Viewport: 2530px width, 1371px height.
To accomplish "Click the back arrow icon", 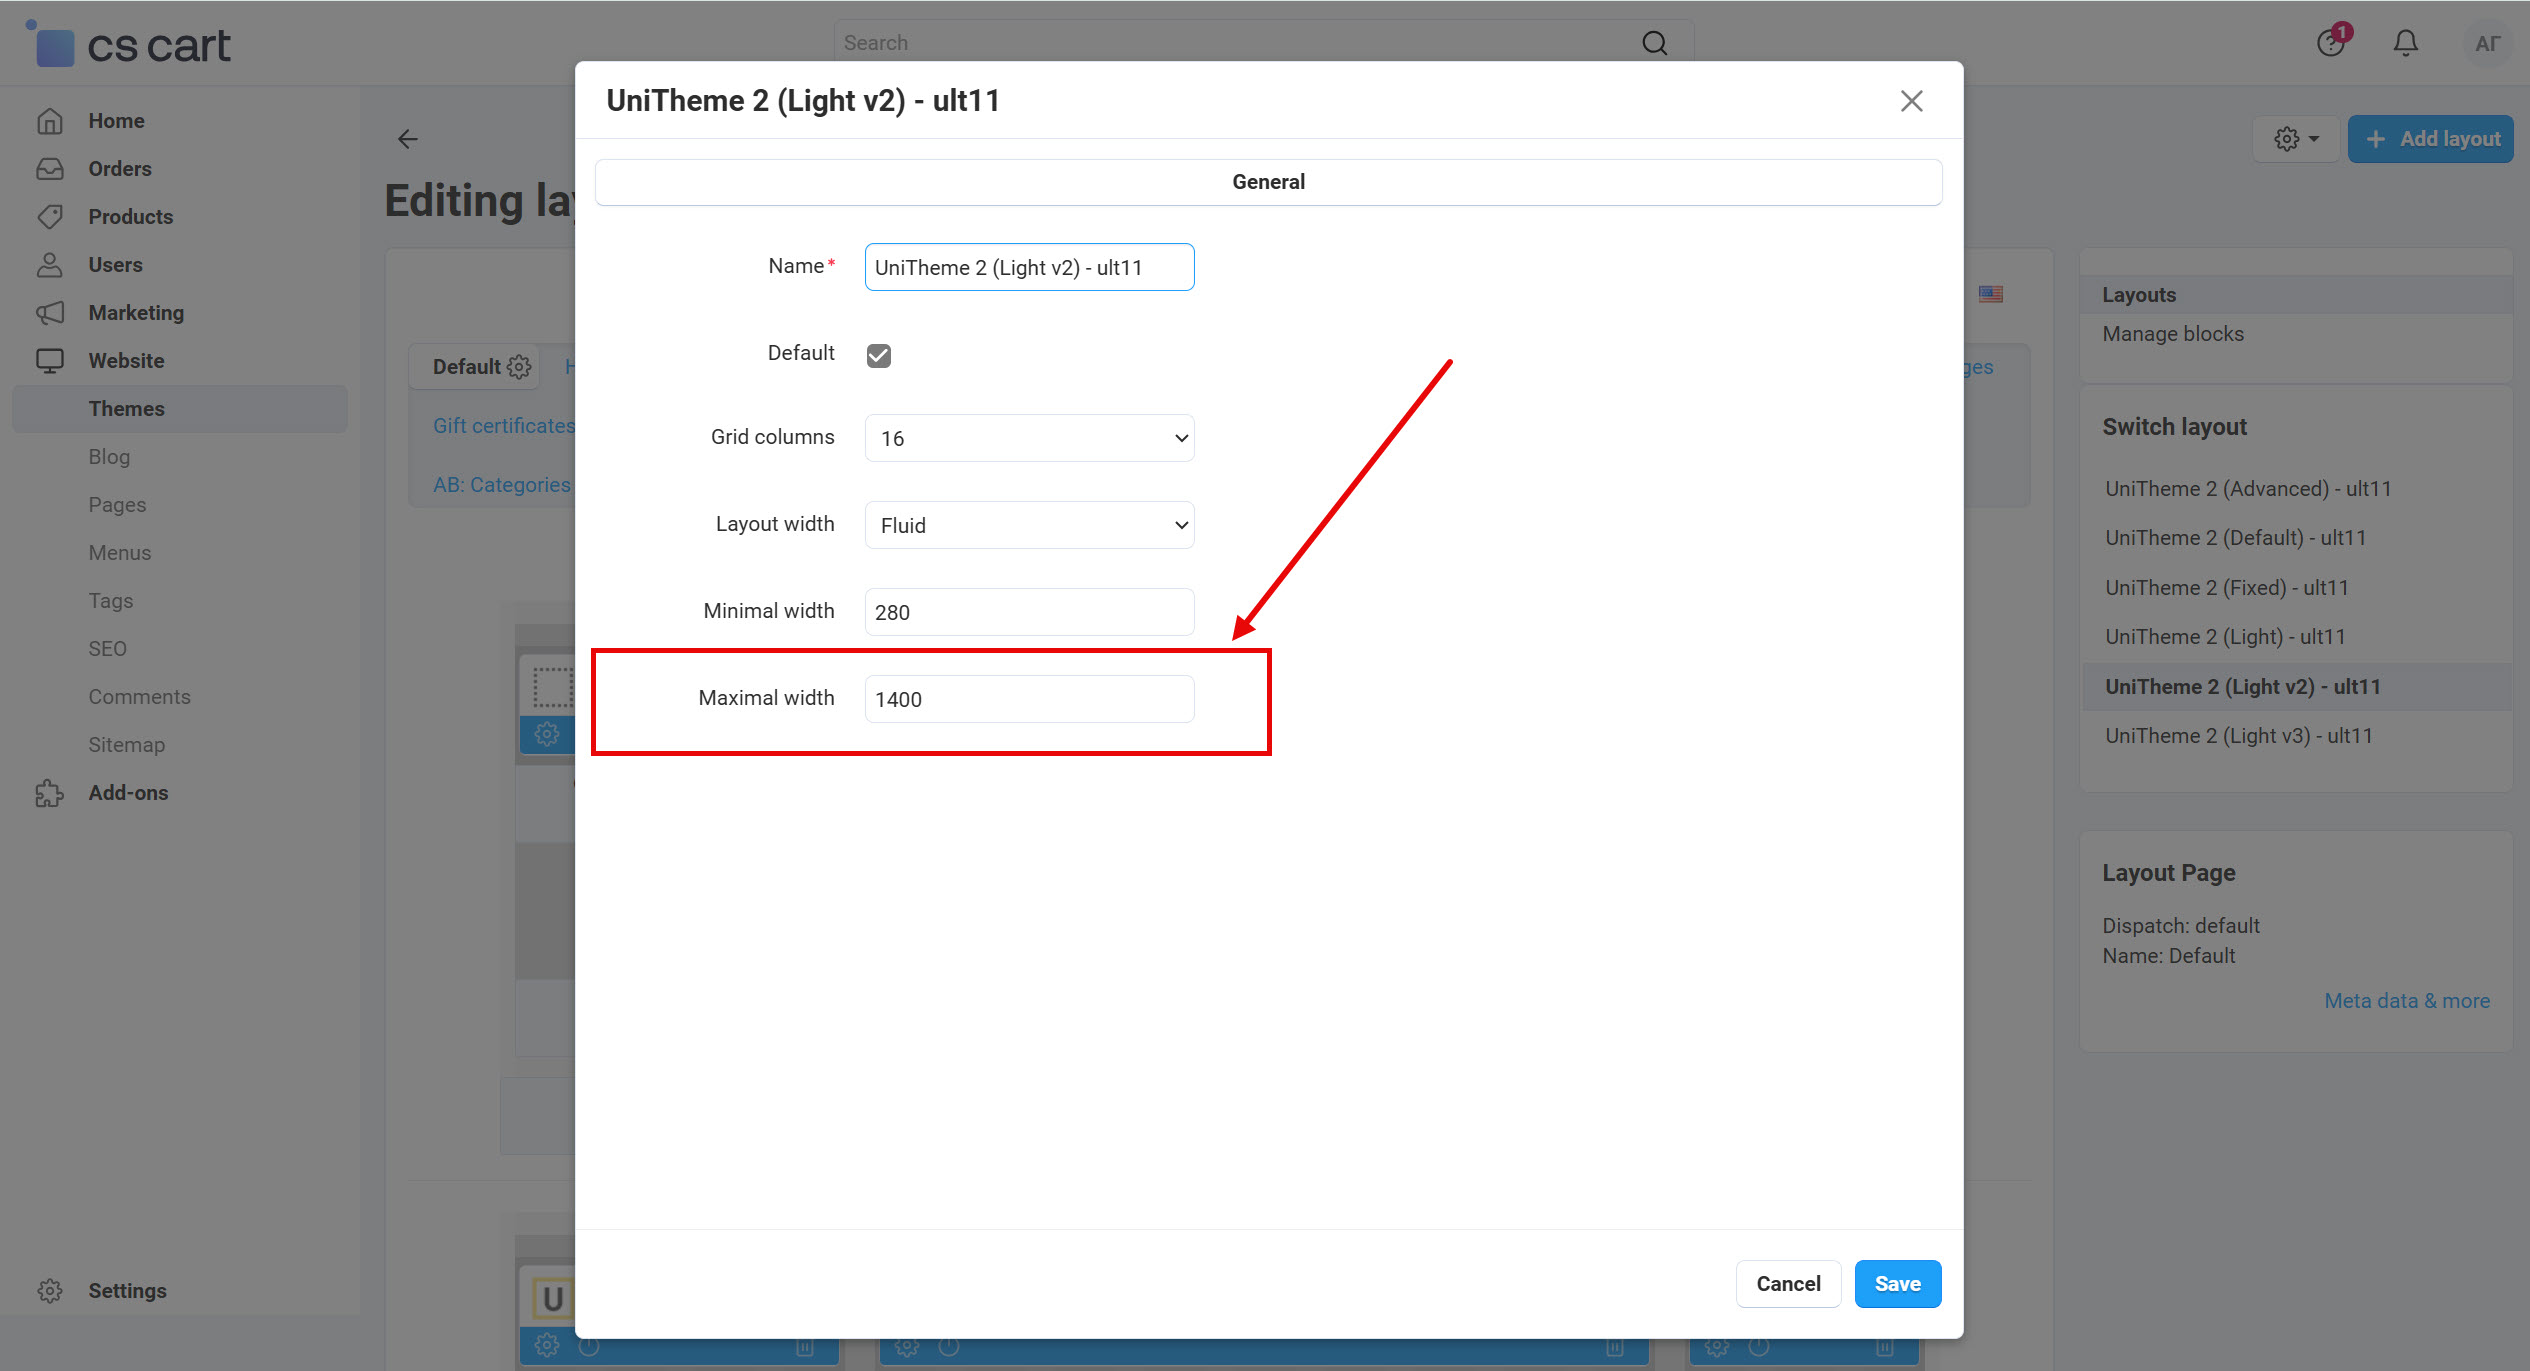I will tap(407, 139).
